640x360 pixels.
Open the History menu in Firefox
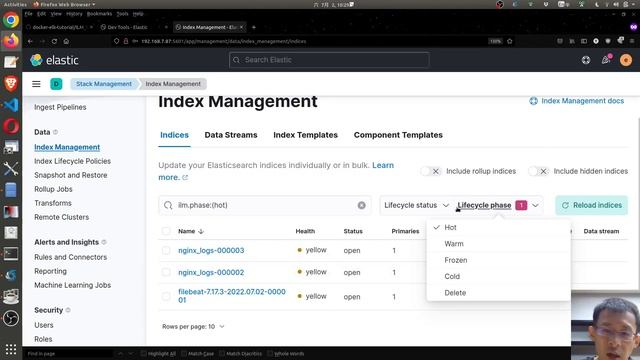[x=74, y=14]
